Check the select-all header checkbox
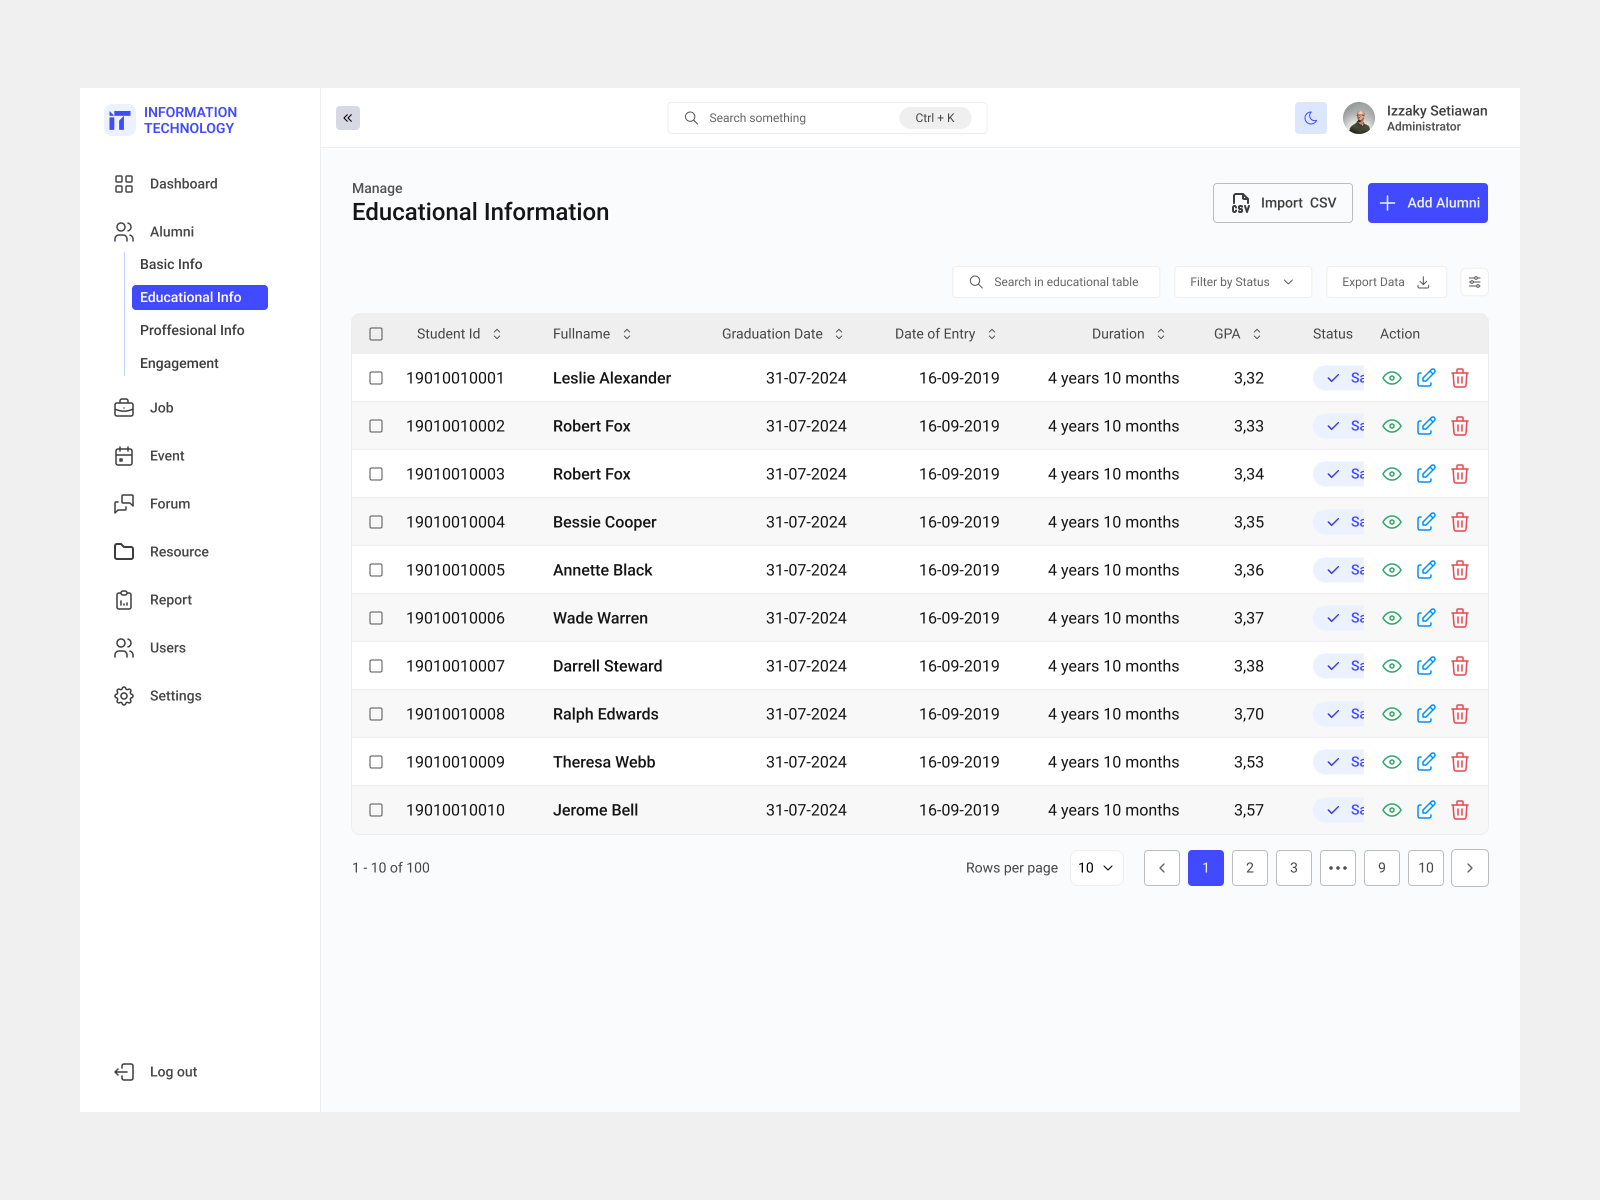This screenshot has width=1600, height=1200. pyautogui.click(x=376, y=334)
